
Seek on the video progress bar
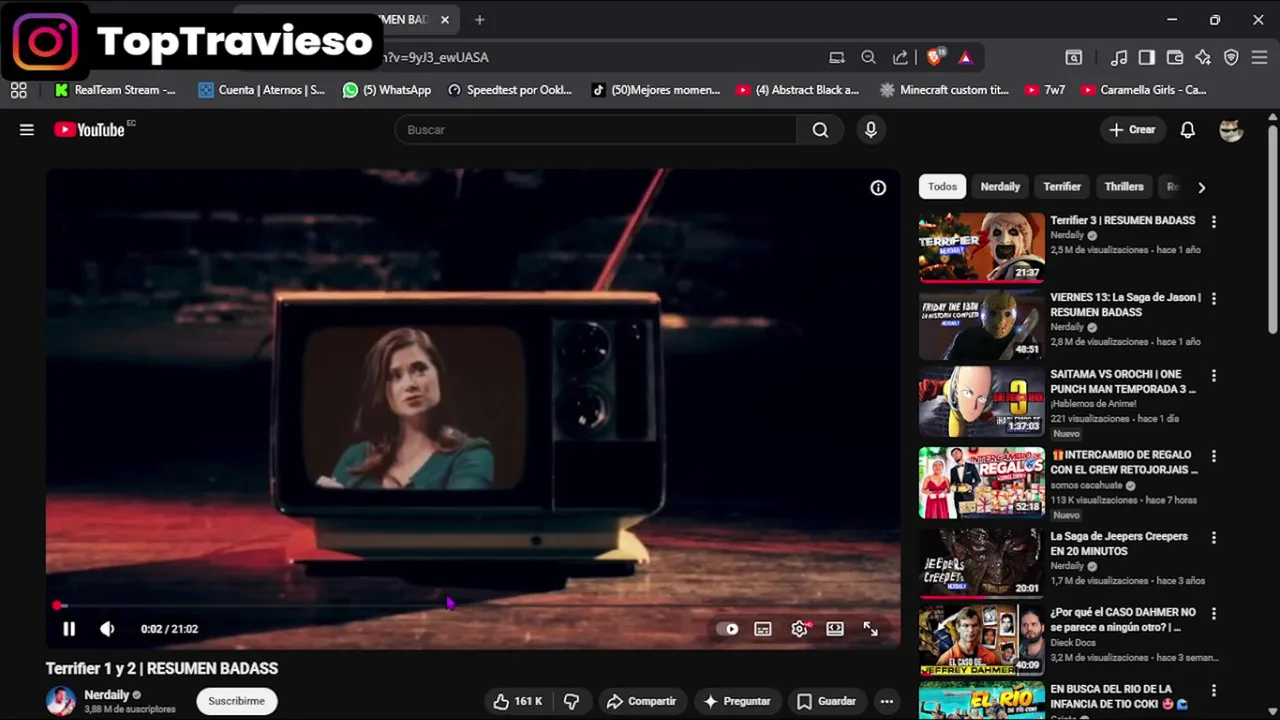pyautogui.click(x=473, y=605)
